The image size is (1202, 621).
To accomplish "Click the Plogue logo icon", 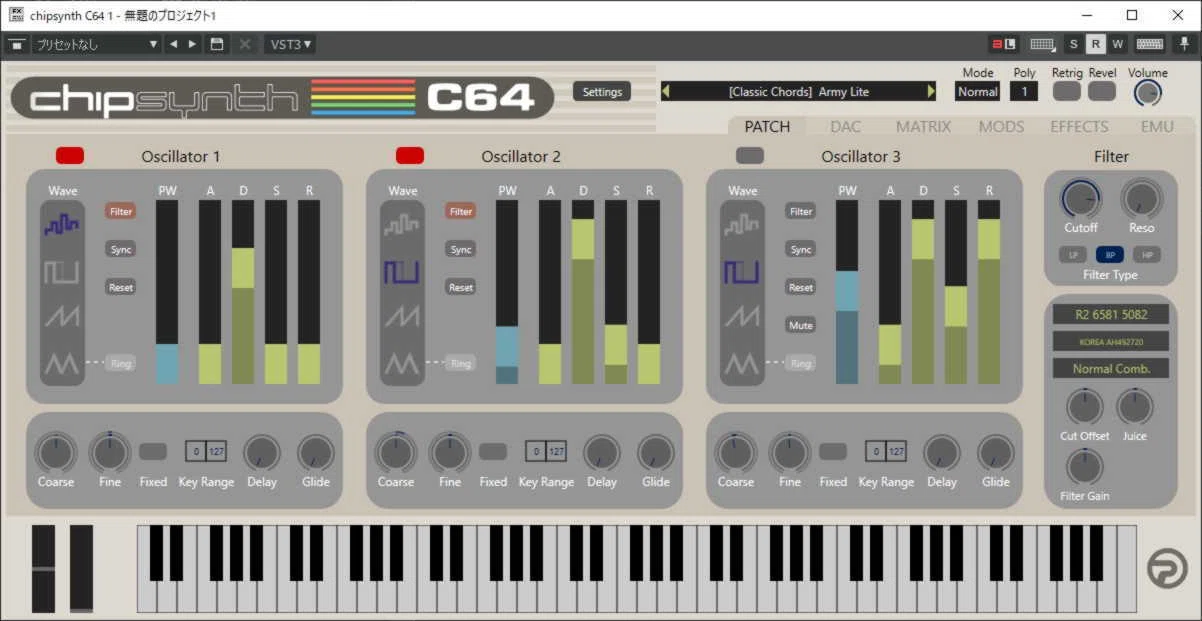I will [x=1167, y=568].
